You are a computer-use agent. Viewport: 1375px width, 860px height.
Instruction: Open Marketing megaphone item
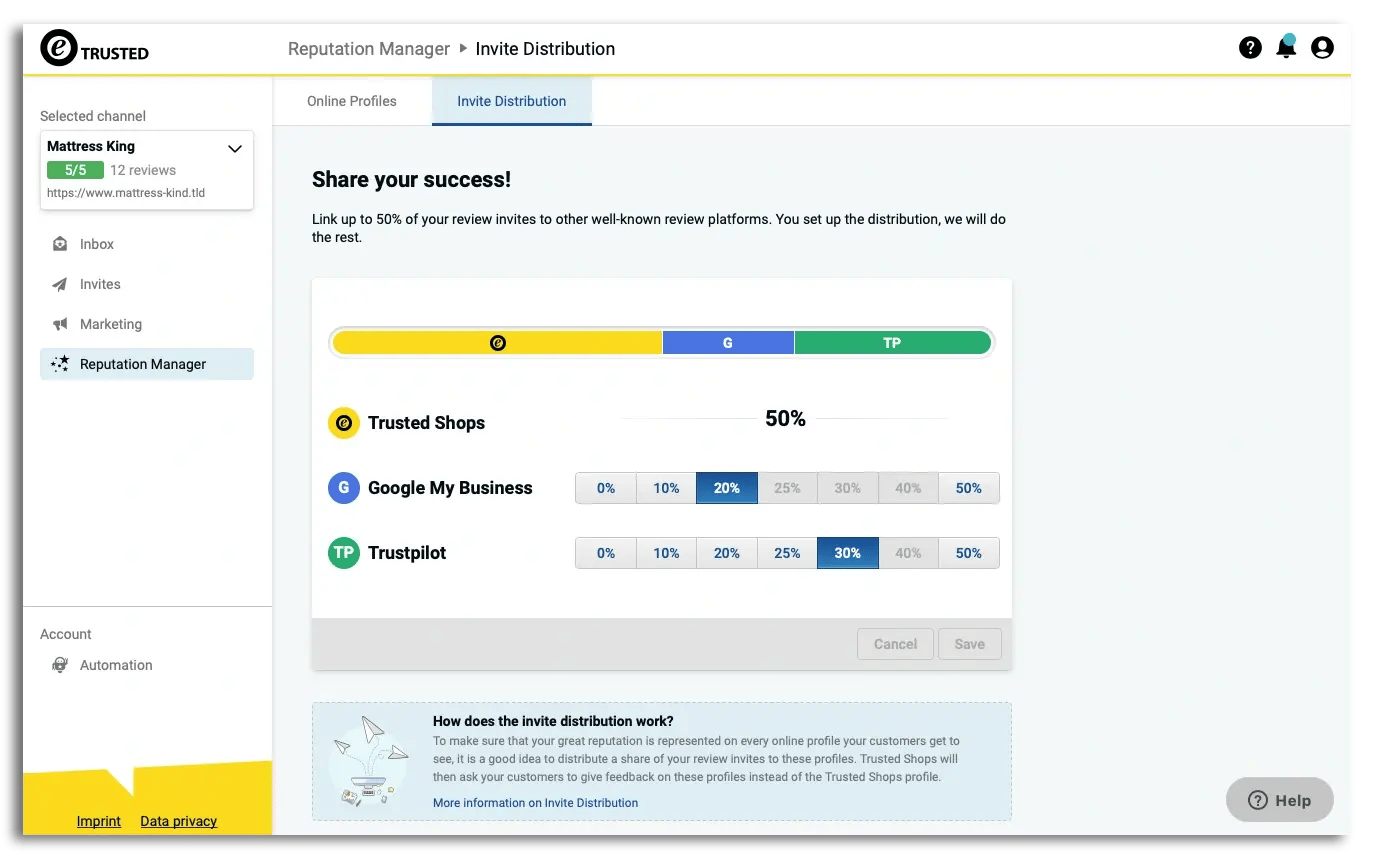(x=110, y=324)
